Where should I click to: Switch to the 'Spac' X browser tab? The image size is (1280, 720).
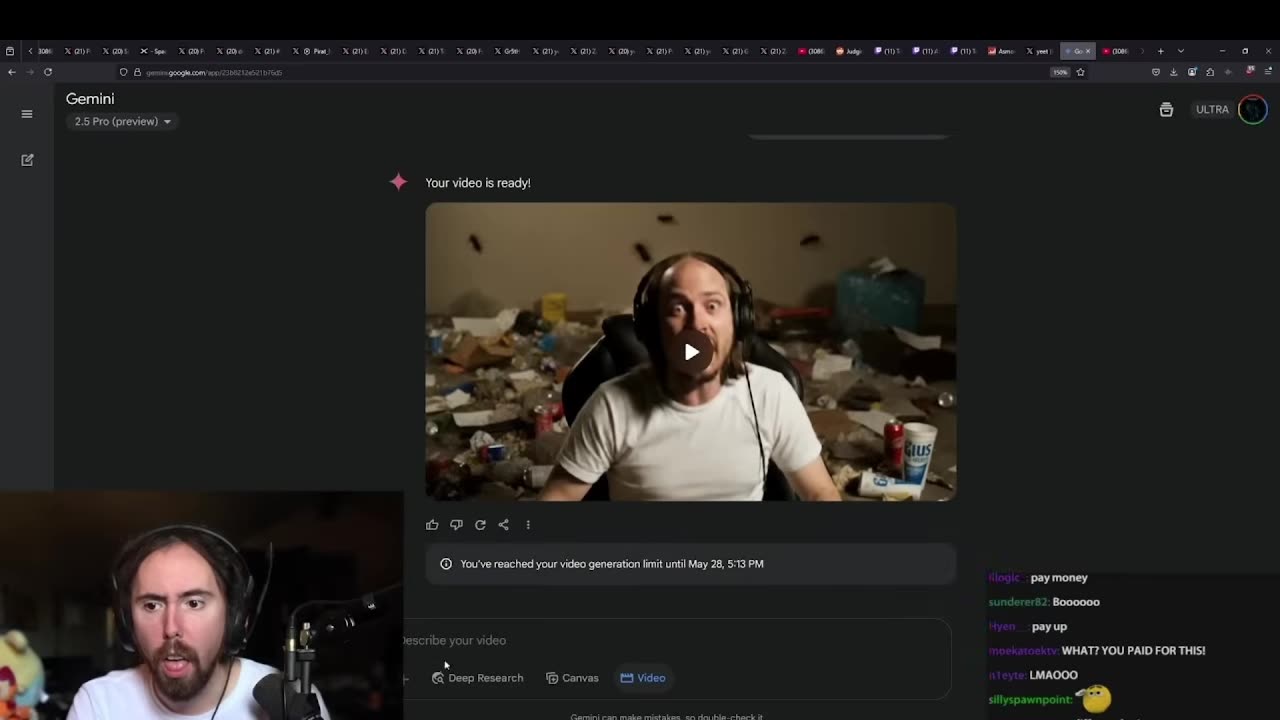pos(154,51)
